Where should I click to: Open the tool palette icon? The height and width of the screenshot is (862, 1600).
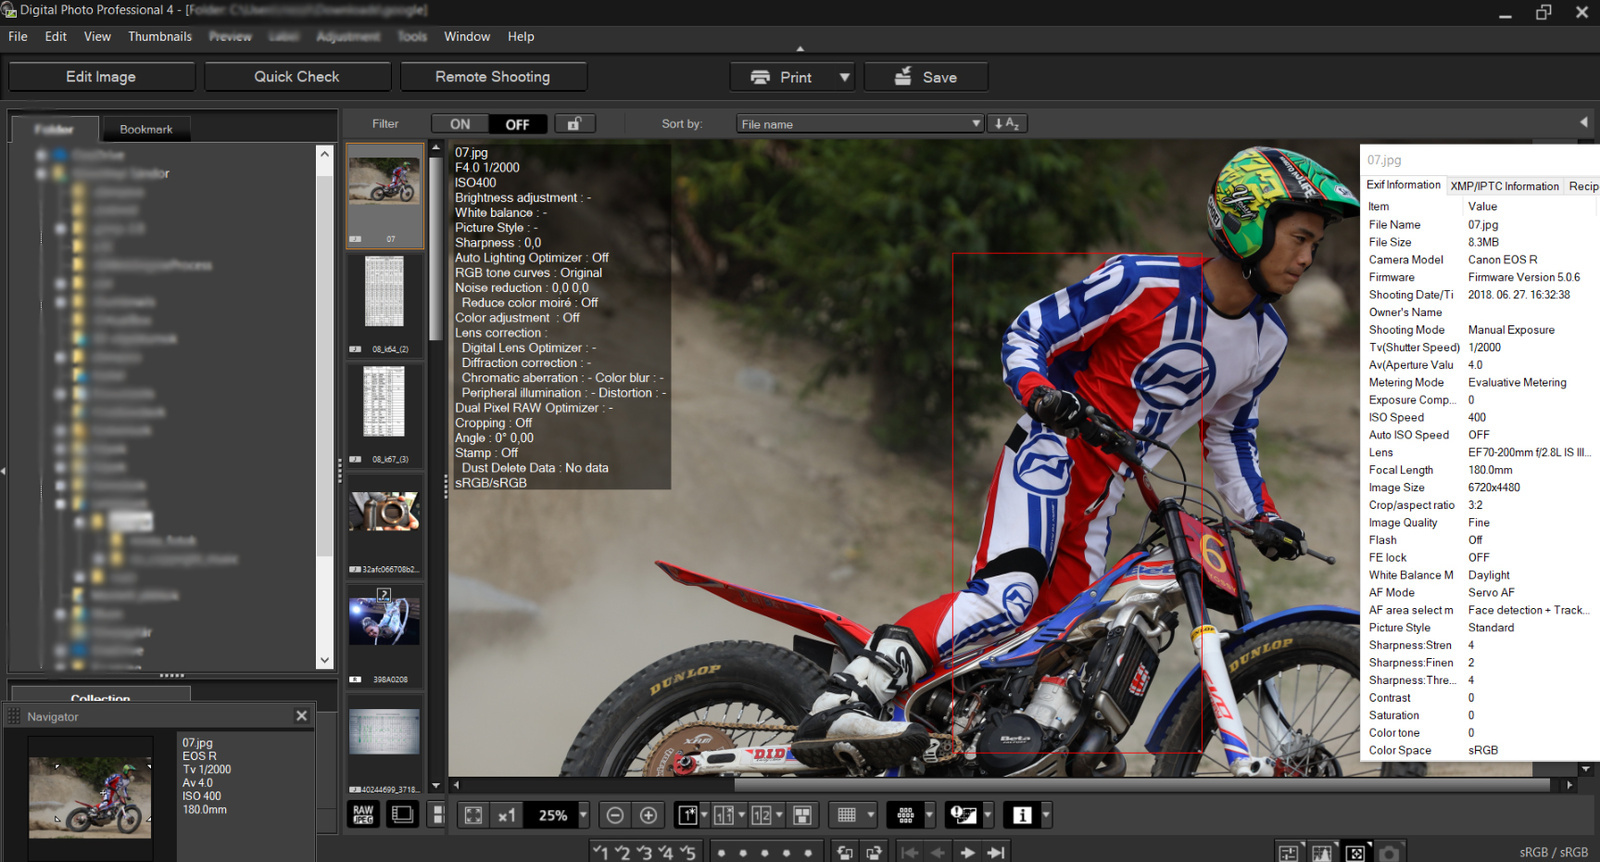point(1288,852)
